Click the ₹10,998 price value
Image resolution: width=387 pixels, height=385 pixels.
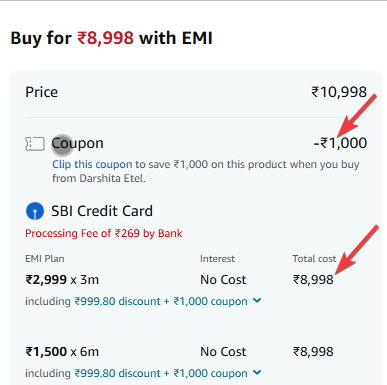[339, 92]
